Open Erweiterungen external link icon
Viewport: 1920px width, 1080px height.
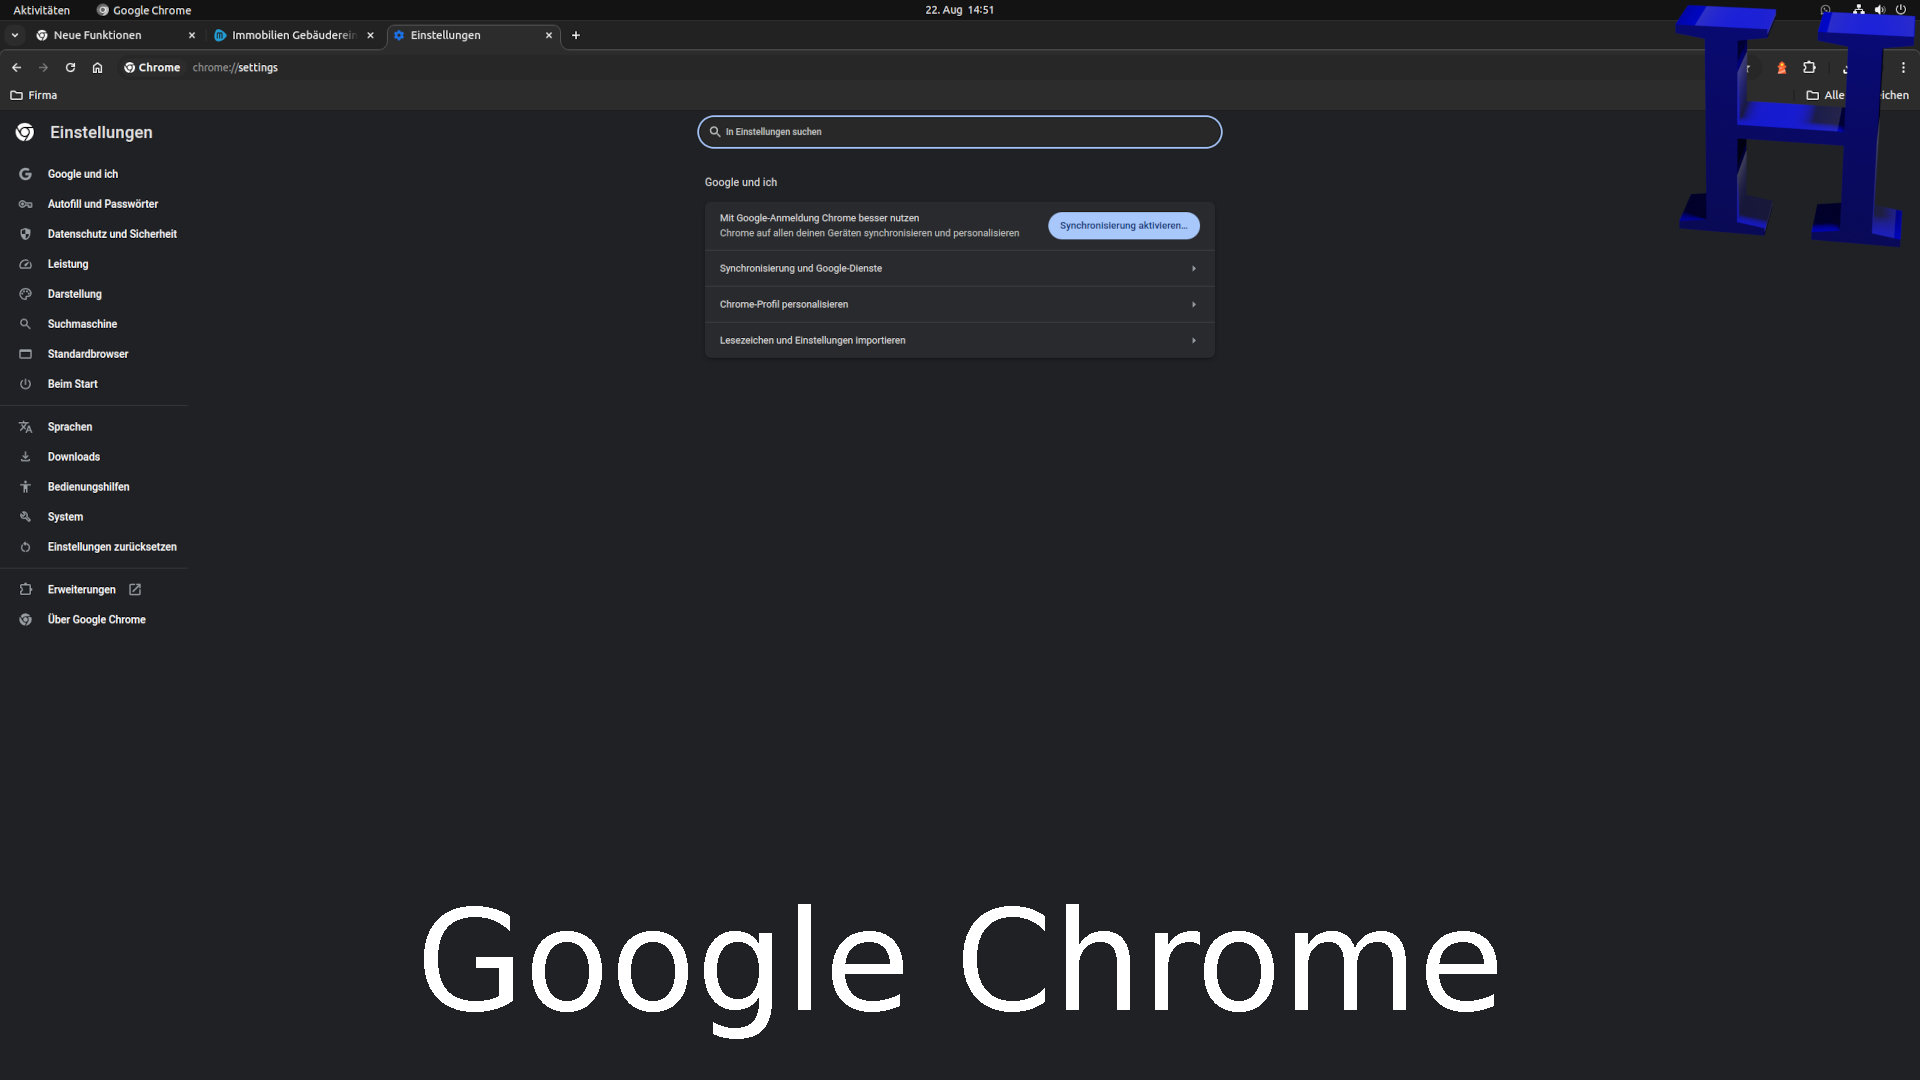click(135, 590)
